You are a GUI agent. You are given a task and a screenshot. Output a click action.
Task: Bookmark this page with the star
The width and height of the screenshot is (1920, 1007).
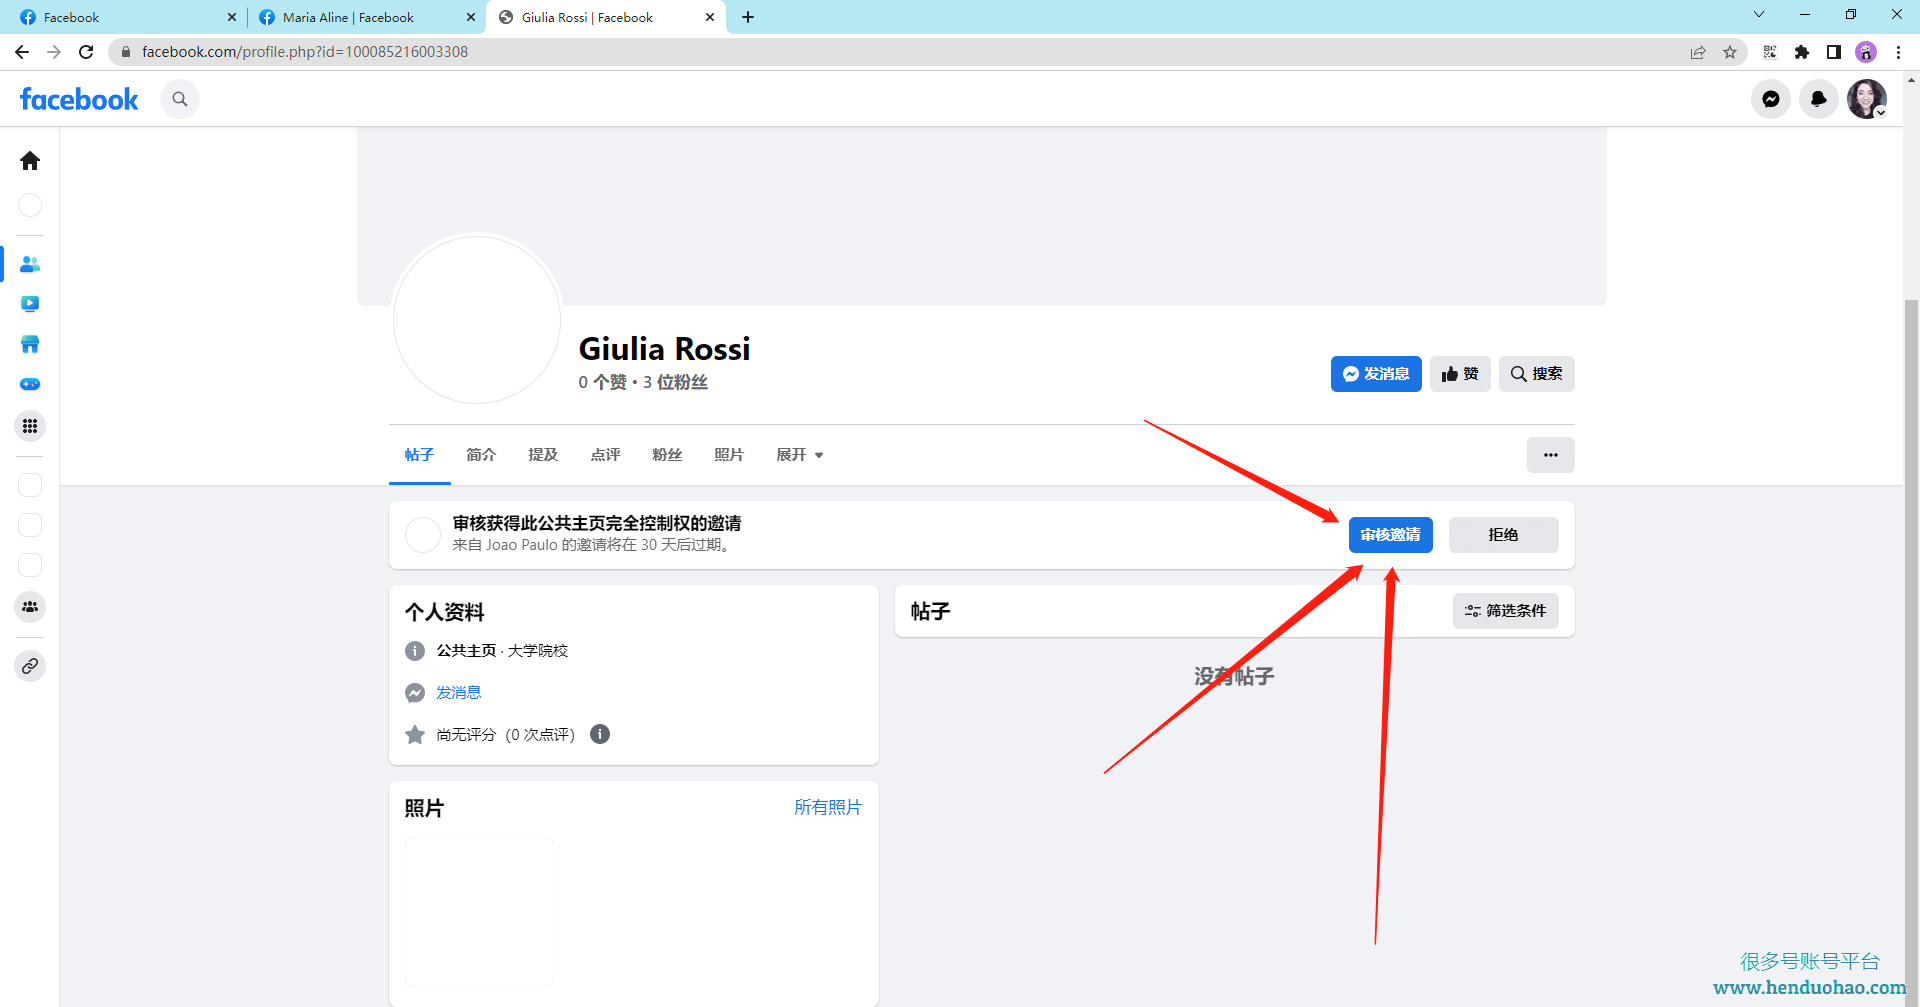(x=1730, y=52)
